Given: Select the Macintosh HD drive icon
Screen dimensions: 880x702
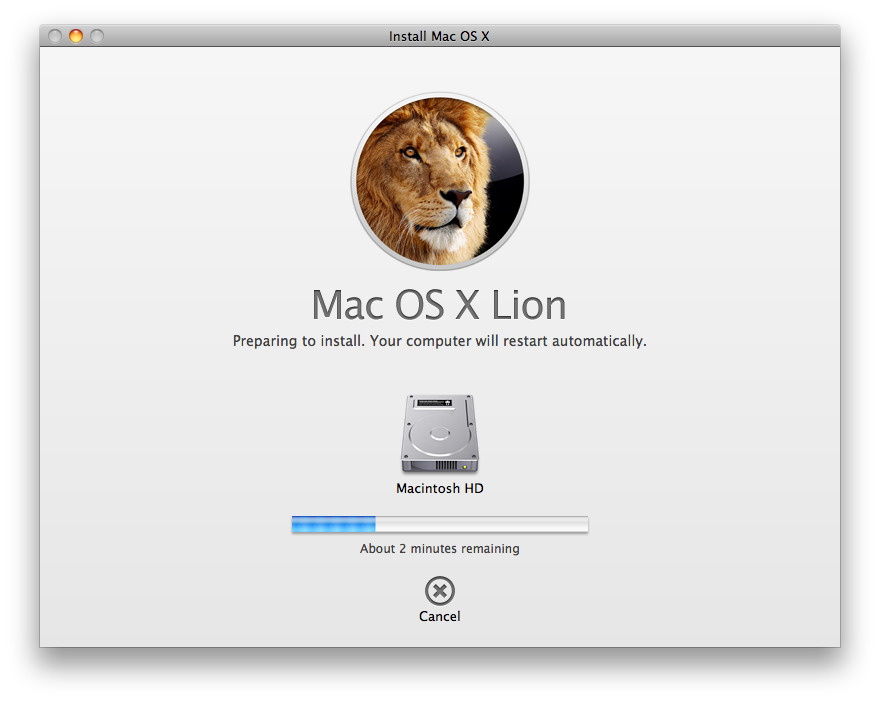Looking at the screenshot, I should 439,434.
